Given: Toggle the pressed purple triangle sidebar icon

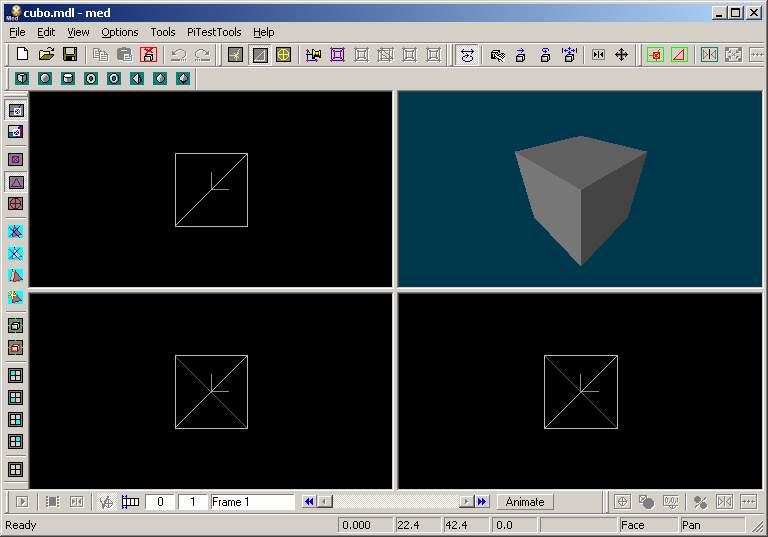Looking at the screenshot, I should coord(16,182).
